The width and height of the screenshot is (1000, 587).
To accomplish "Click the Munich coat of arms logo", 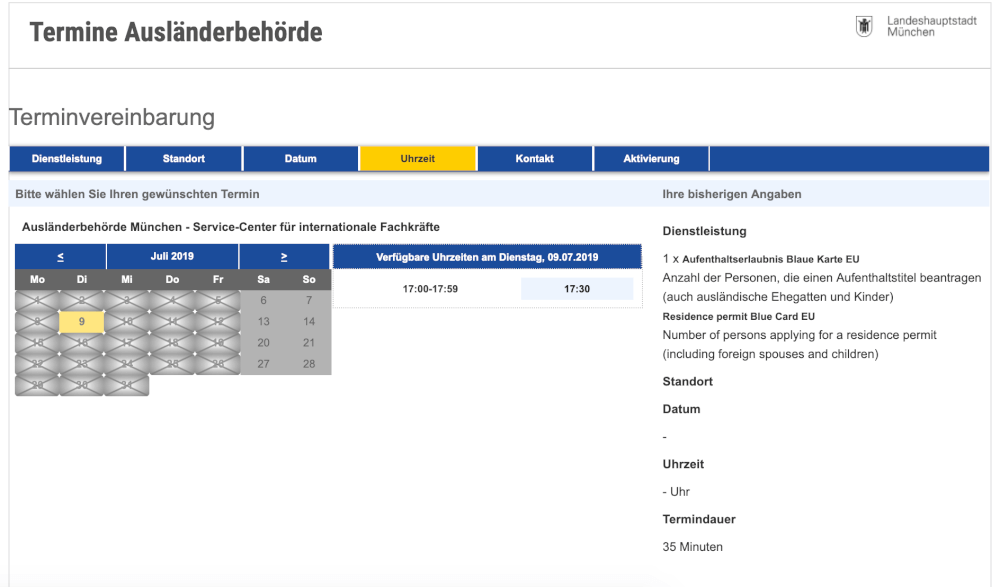I will (x=864, y=27).
